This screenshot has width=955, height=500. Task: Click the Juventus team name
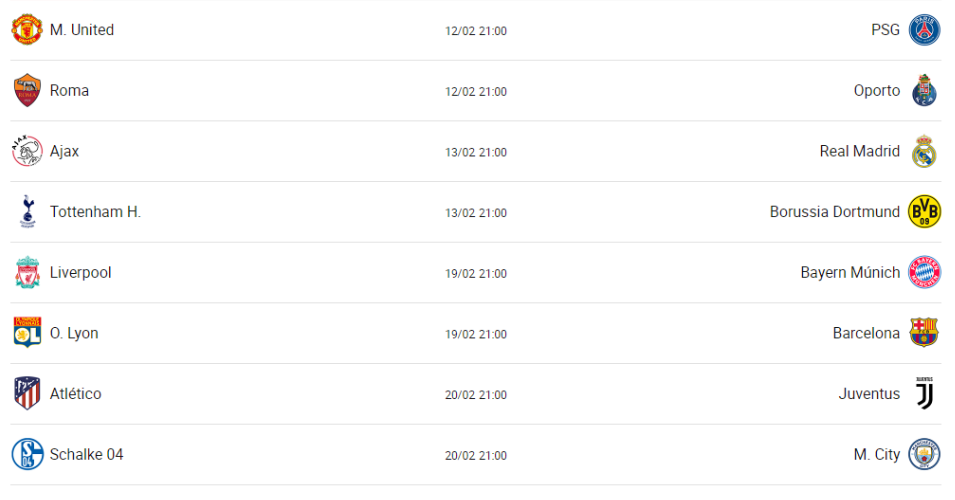869,394
